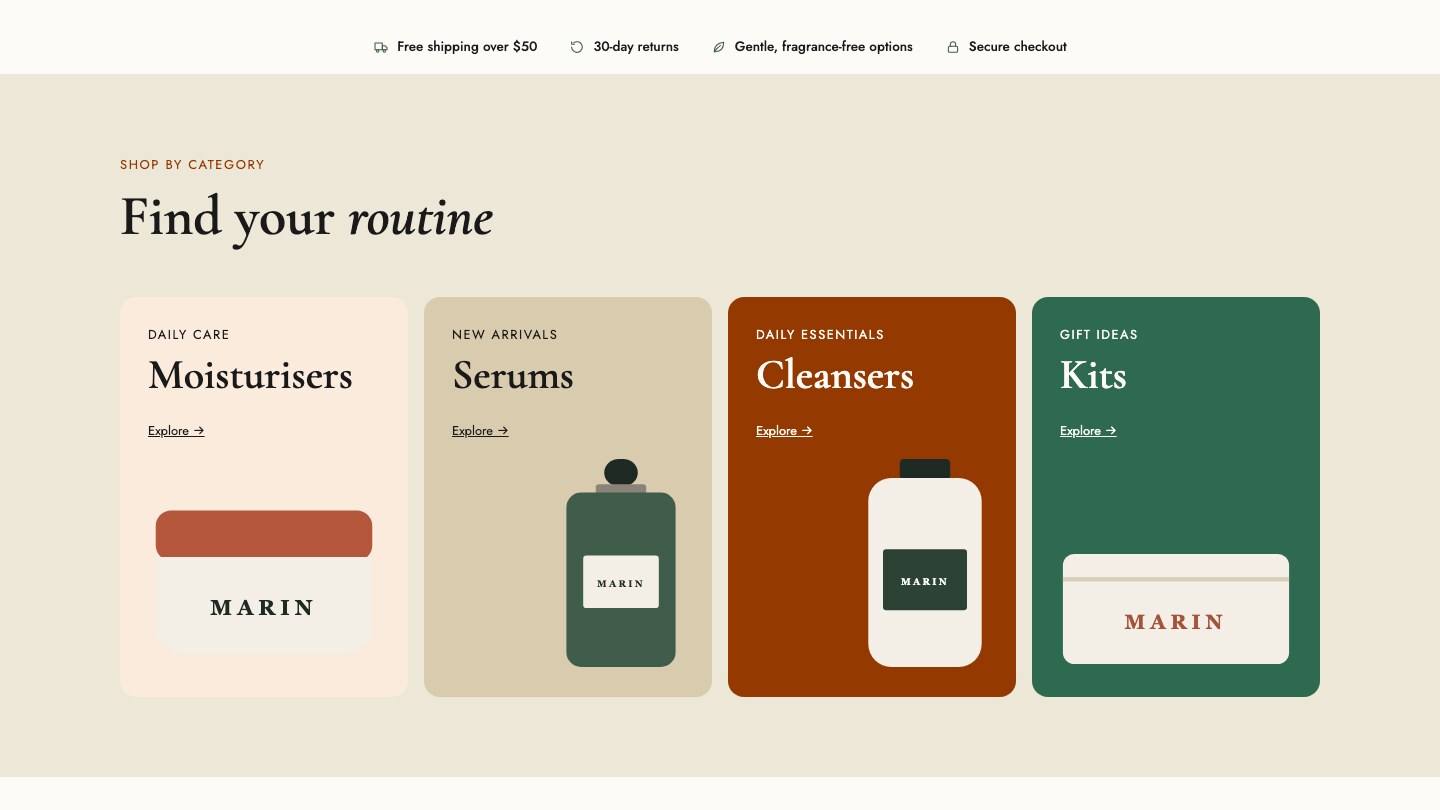Click the white Cleansers bottle illustration
The height and width of the screenshot is (810, 1440).
point(925,563)
